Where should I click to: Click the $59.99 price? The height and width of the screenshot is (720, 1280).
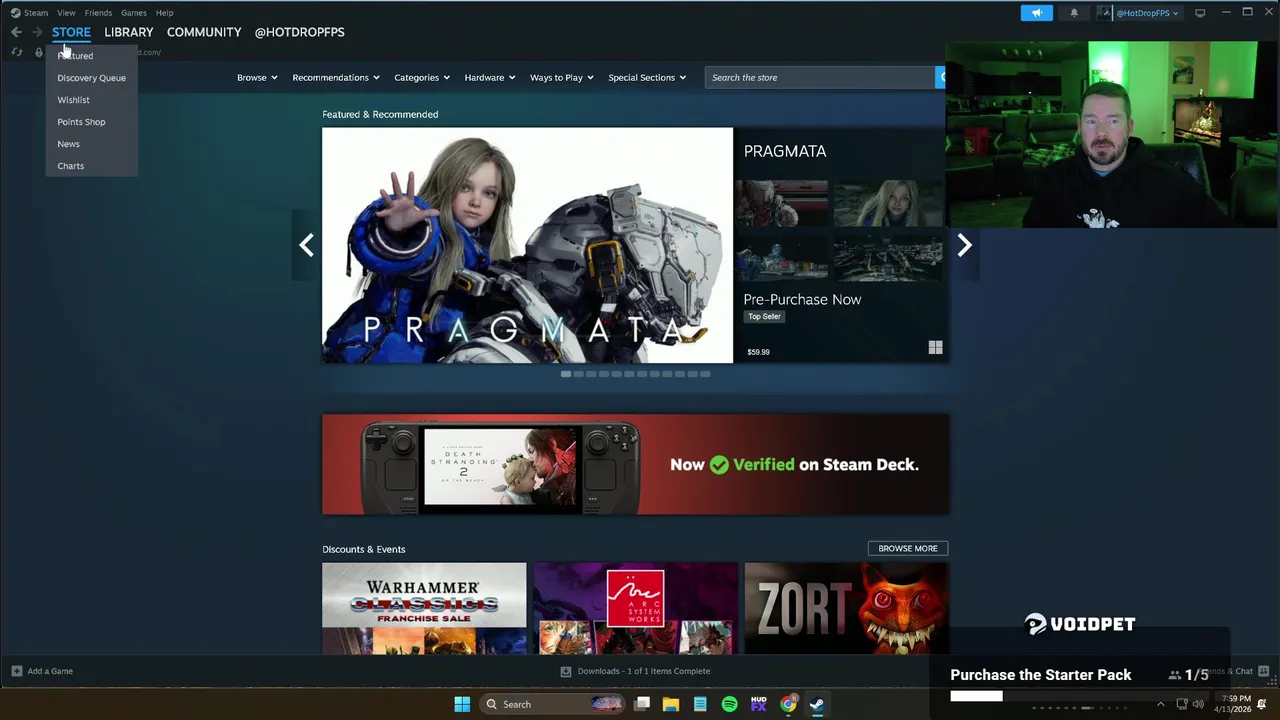(x=759, y=352)
